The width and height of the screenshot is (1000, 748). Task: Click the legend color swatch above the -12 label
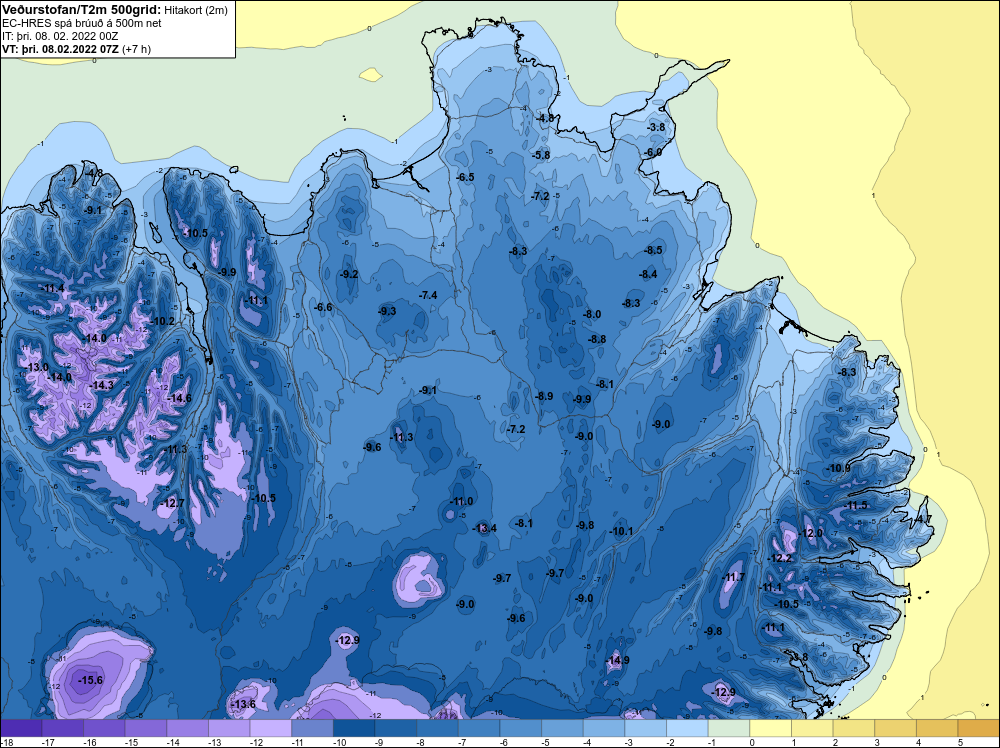[x=270, y=728]
